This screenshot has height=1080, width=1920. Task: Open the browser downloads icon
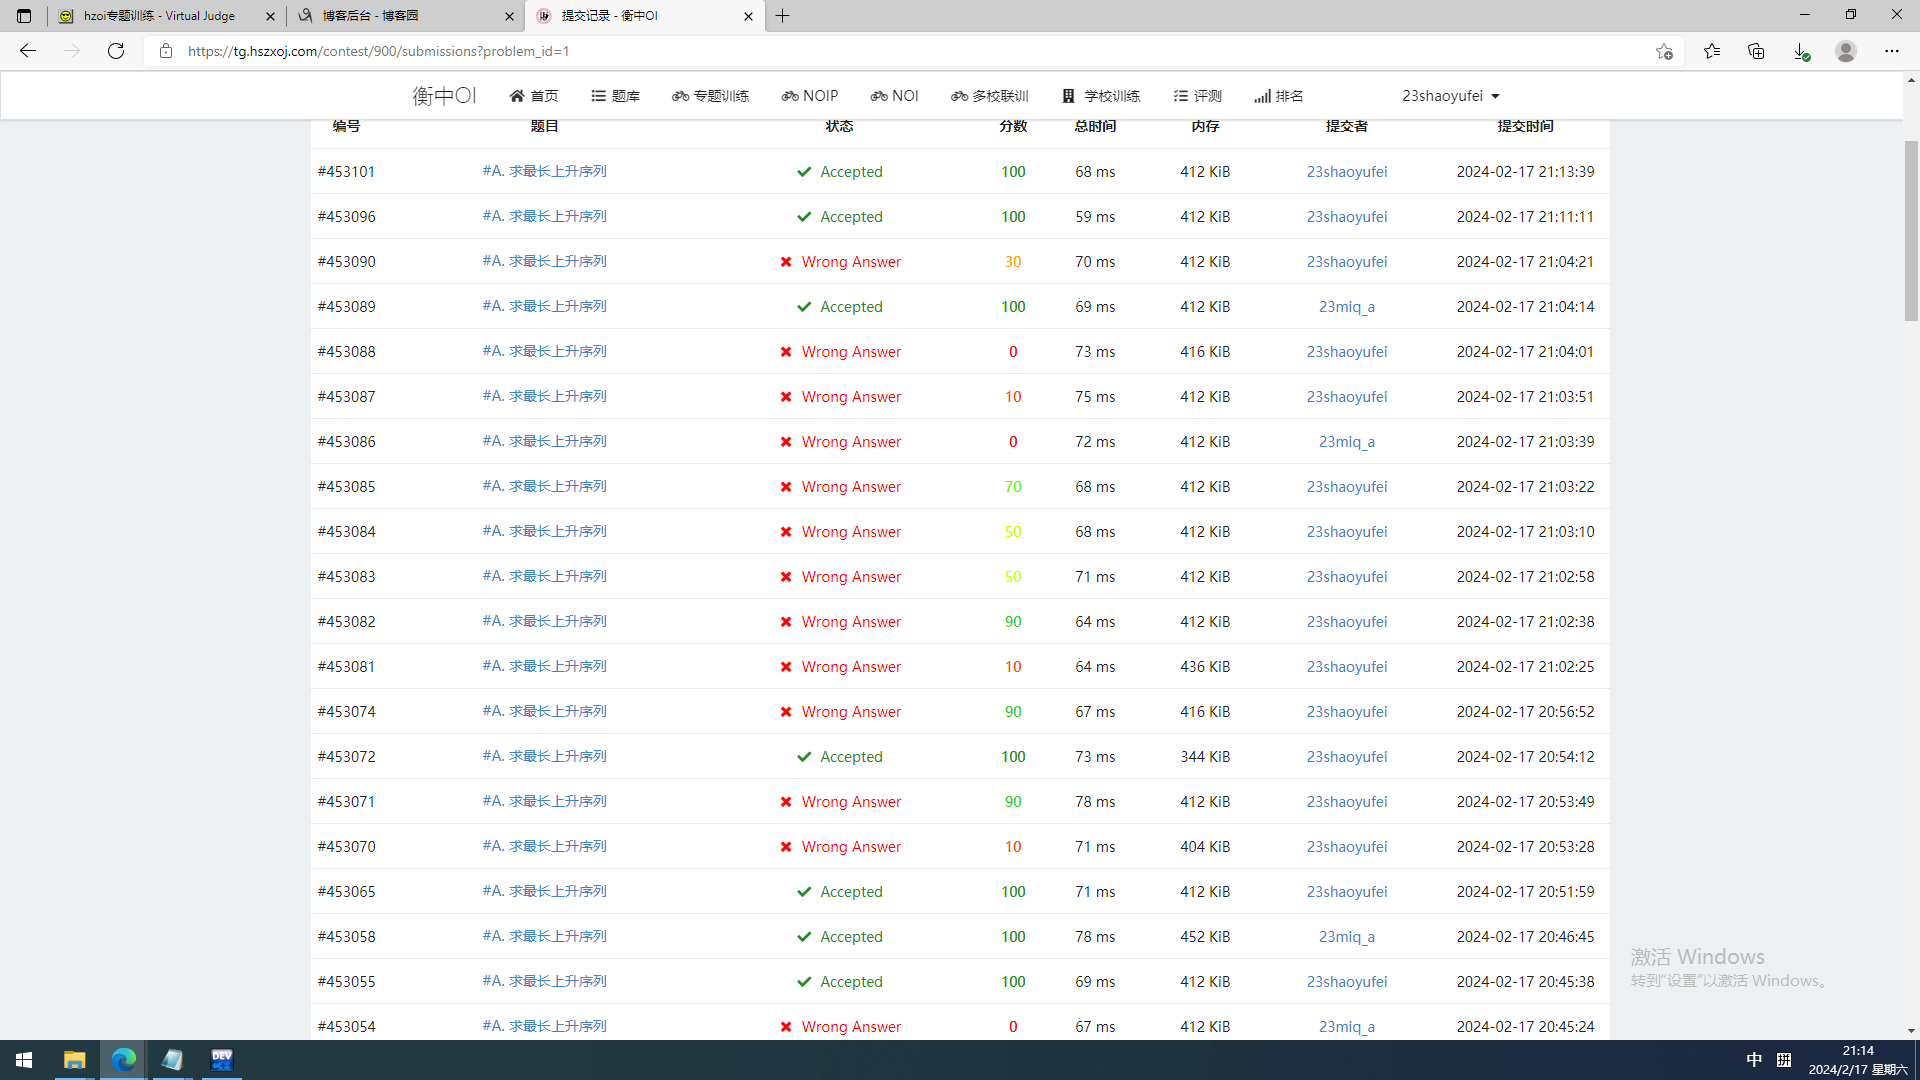[x=1800, y=51]
